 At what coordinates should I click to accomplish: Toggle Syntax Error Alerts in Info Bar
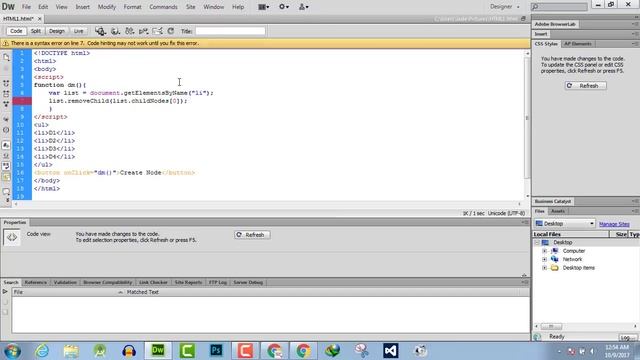(x=6, y=177)
